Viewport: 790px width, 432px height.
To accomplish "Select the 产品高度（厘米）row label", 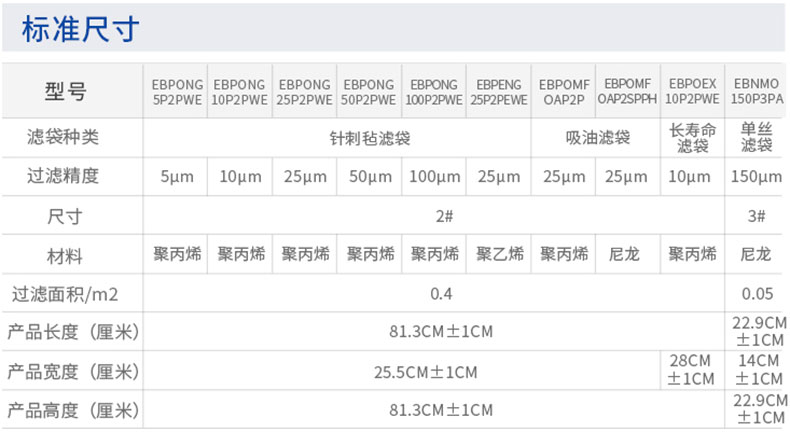I will 72,410.
